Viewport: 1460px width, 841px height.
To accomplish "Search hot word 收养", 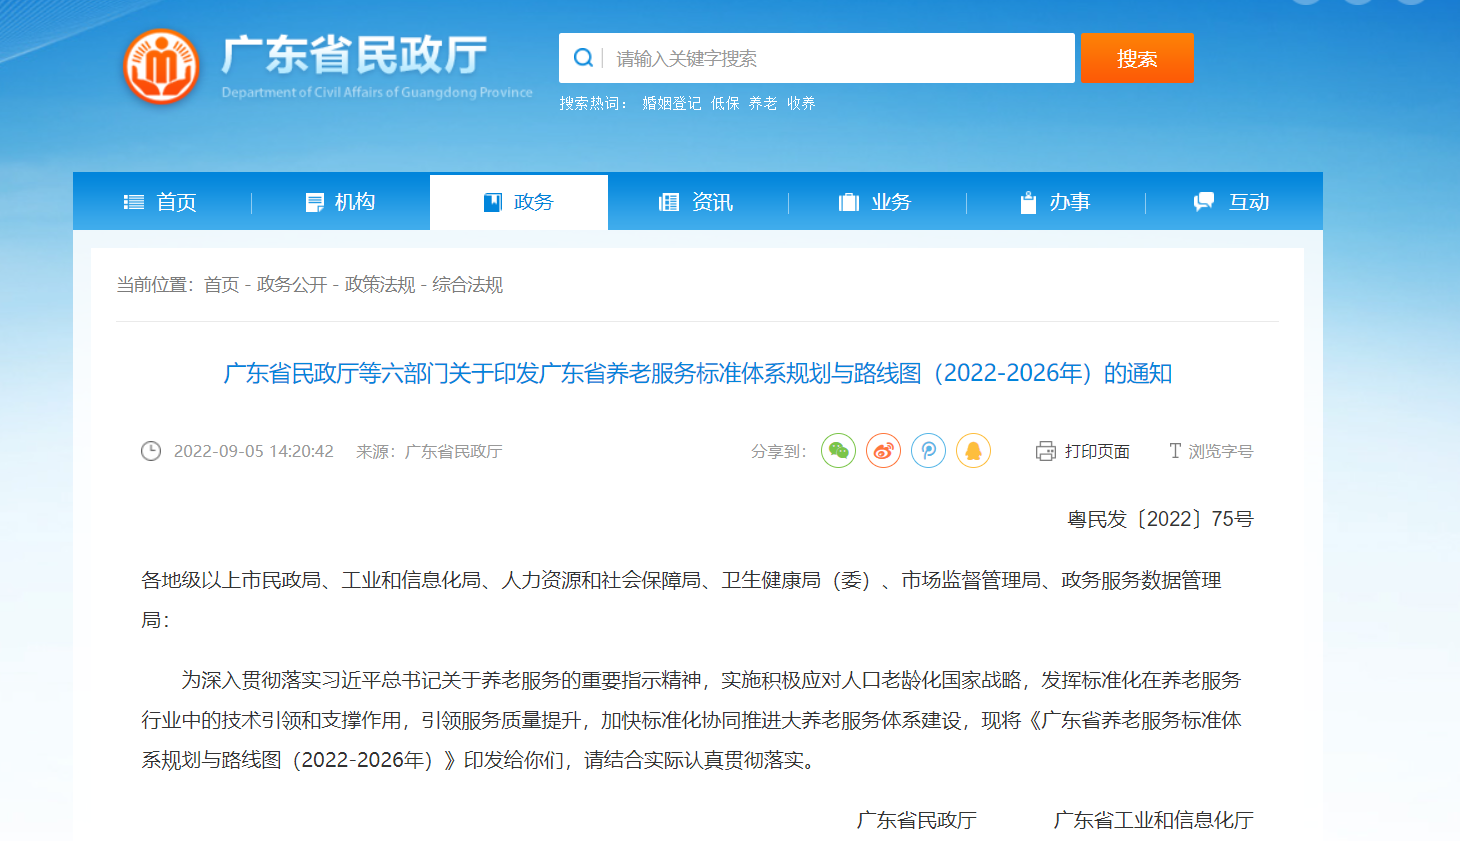I will [801, 103].
